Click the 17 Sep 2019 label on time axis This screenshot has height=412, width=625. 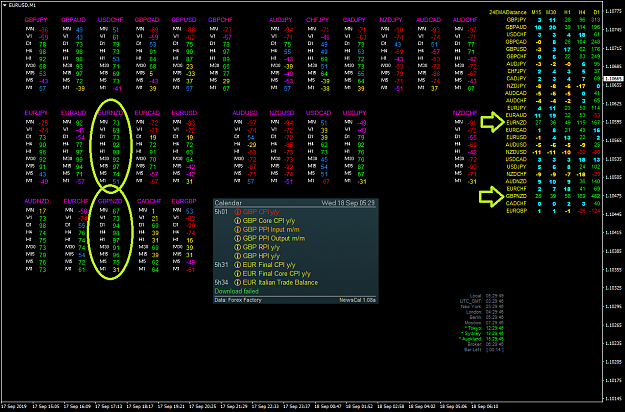(x=14, y=406)
